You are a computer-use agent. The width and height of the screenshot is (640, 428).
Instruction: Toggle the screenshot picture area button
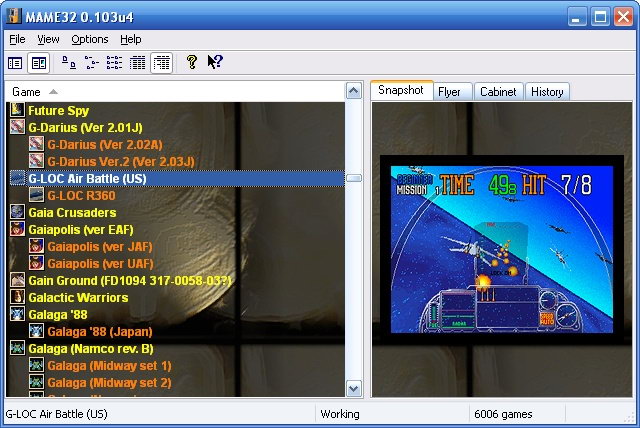pyautogui.click(x=39, y=63)
